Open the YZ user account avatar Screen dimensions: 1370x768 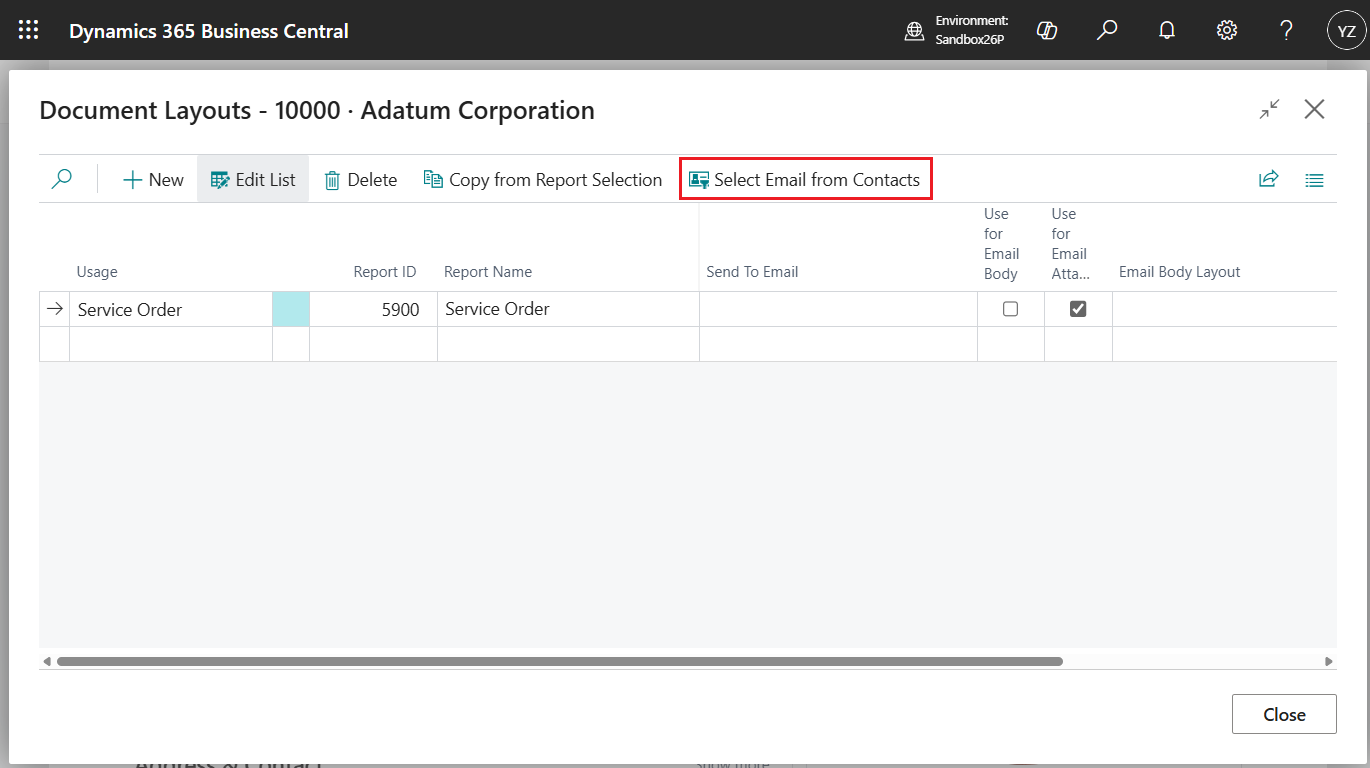pos(1346,30)
